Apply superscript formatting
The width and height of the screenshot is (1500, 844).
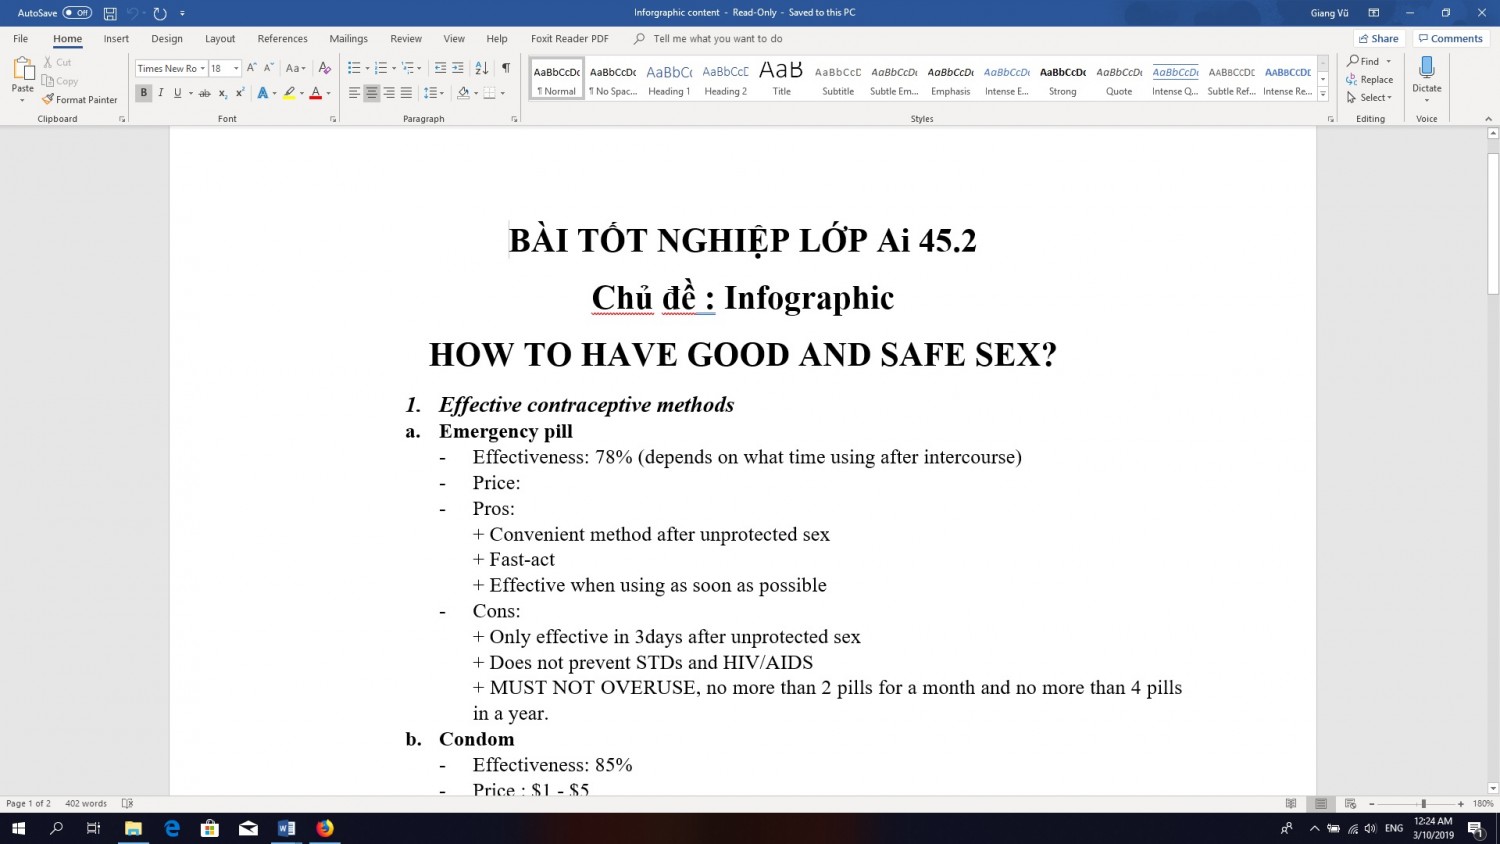click(240, 93)
